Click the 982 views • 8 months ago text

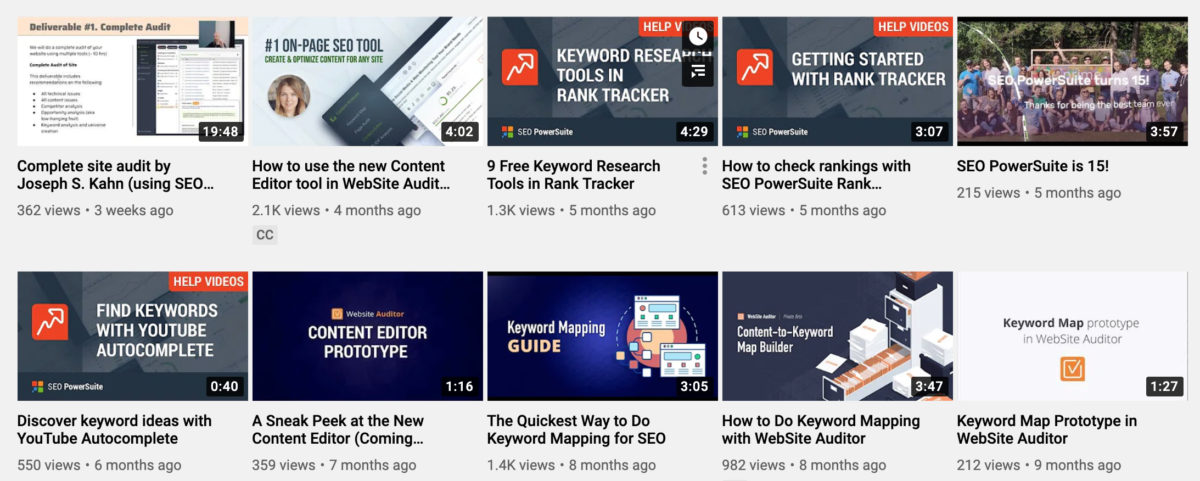tap(804, 465)
